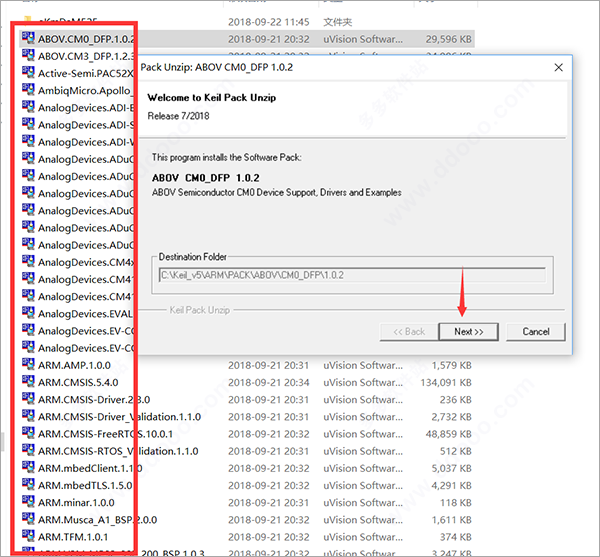Click the ARM.Musca_A1_BSP file name
This screenshot has height=557, width=600.
tap(98, 520)
